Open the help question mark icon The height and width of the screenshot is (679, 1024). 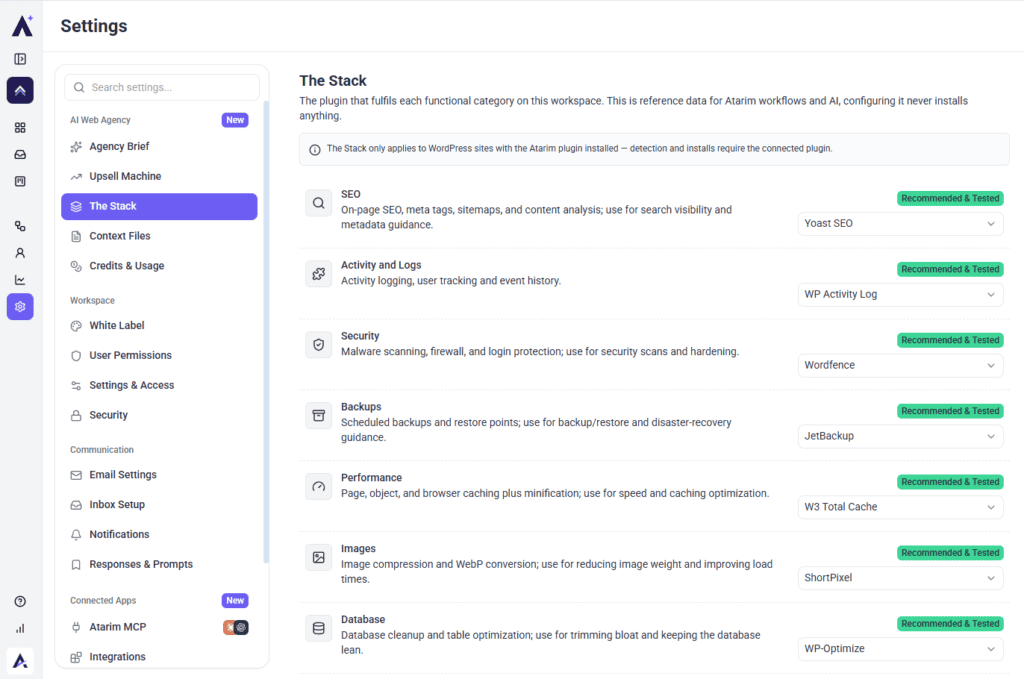point(20,601)
